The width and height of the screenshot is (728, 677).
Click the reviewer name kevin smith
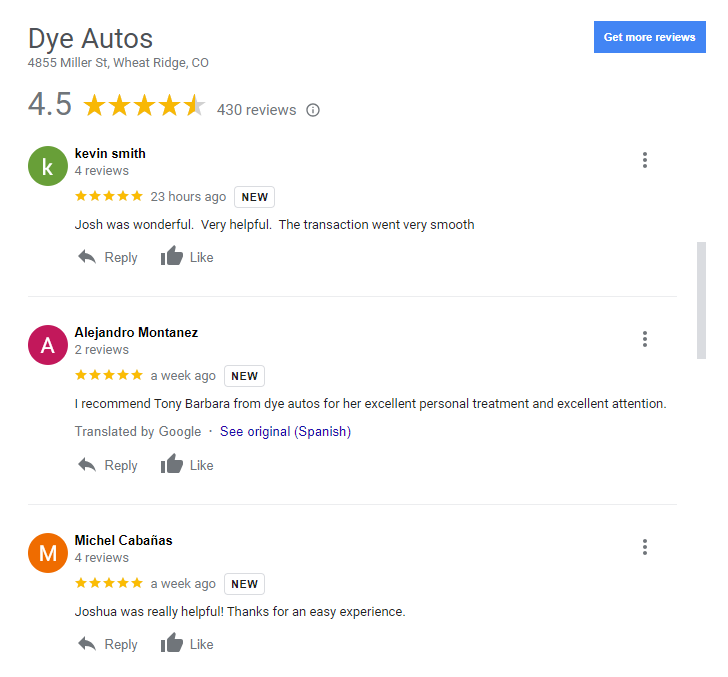tap(110, 153)
